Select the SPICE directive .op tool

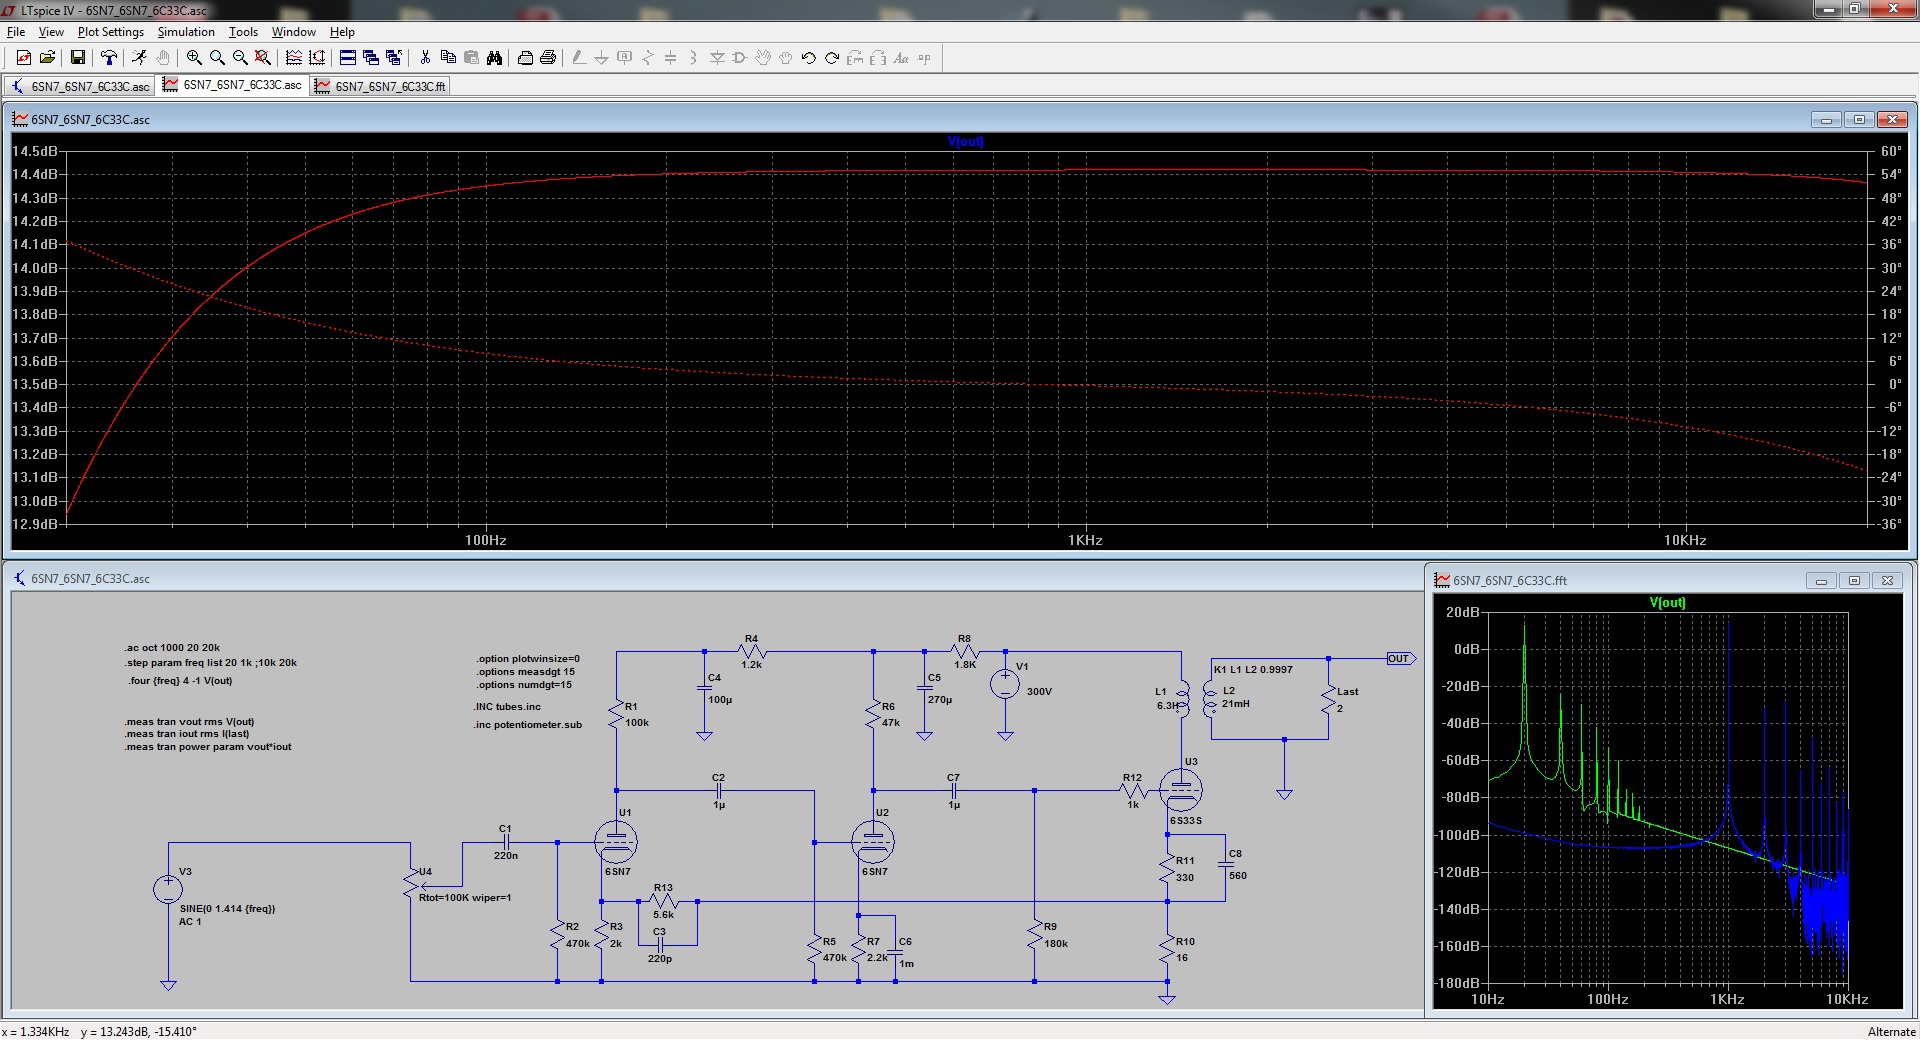(x=924, y=58)
